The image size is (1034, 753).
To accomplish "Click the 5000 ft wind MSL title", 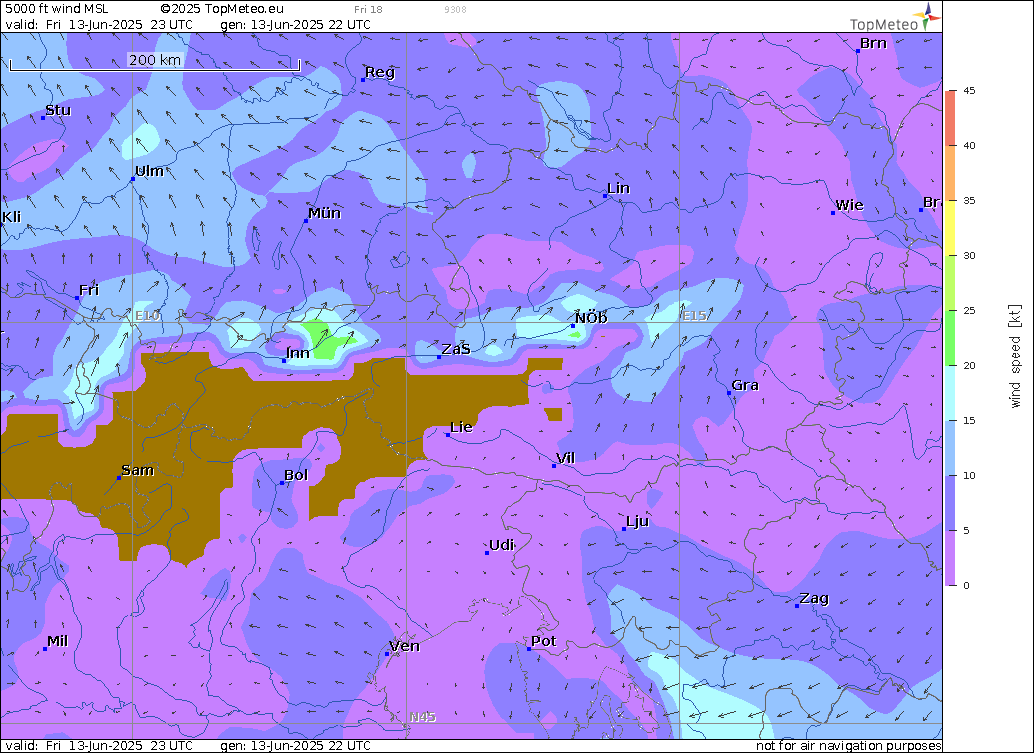I will pos(57,9).
